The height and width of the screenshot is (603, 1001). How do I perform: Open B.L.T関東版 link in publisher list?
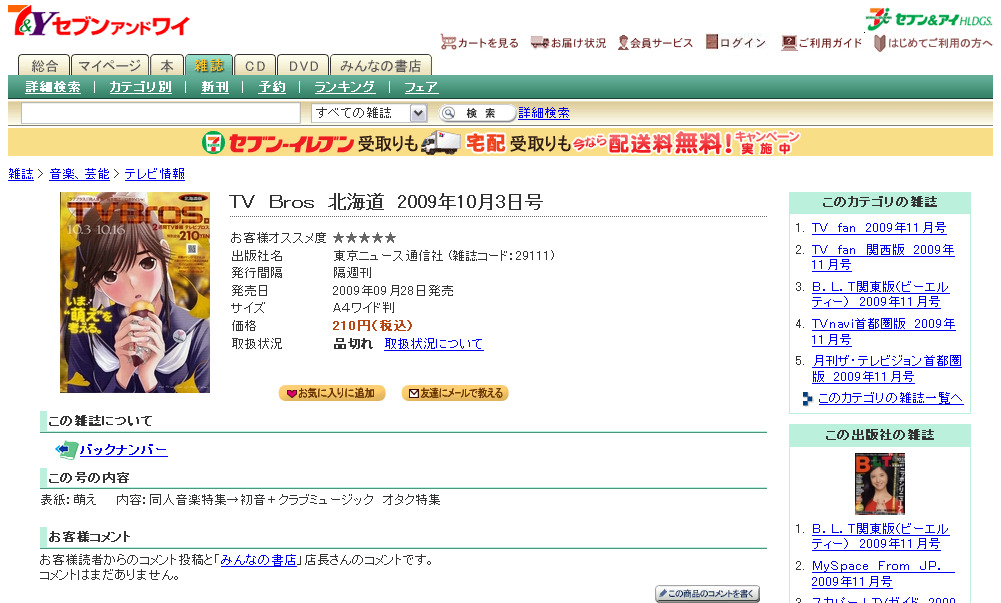[880, 536]
